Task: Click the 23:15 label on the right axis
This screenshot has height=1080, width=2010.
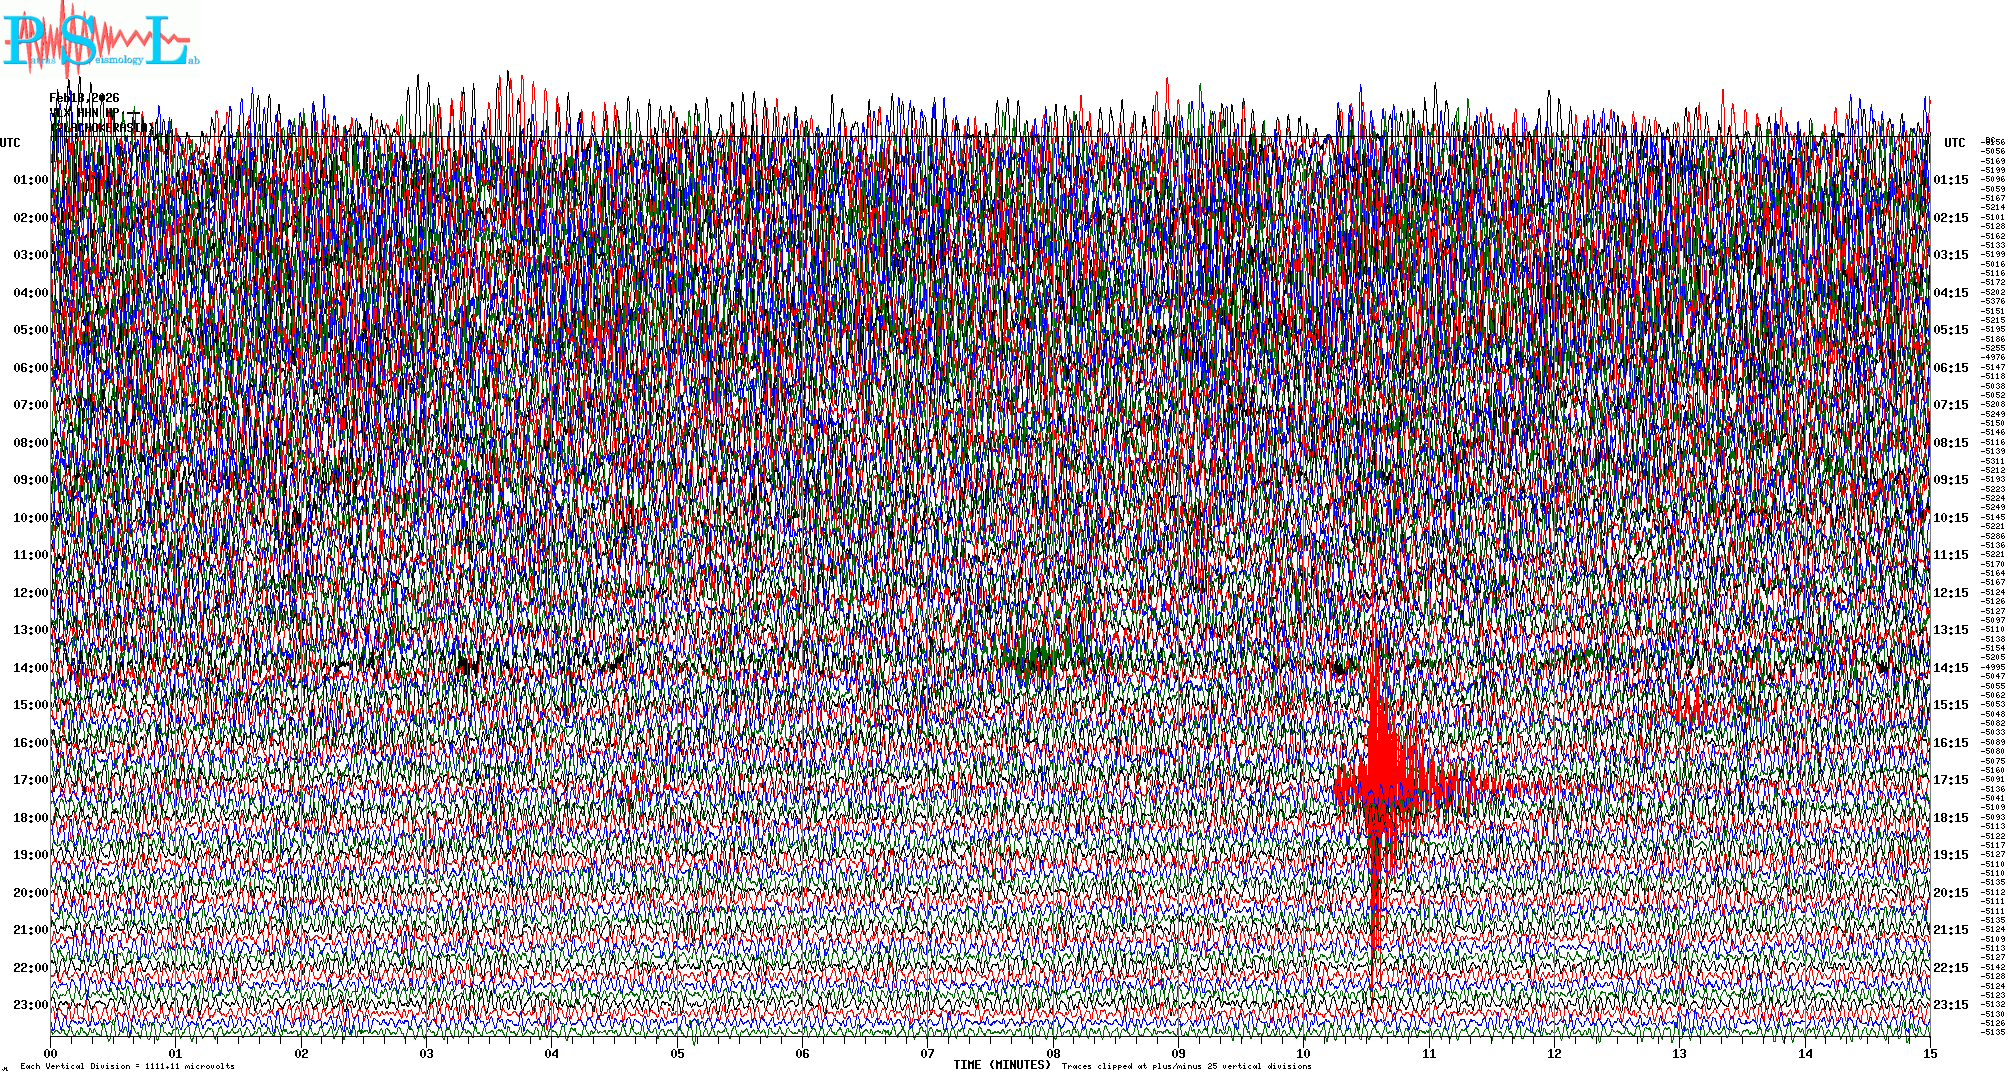Action: [1950, 1005]
